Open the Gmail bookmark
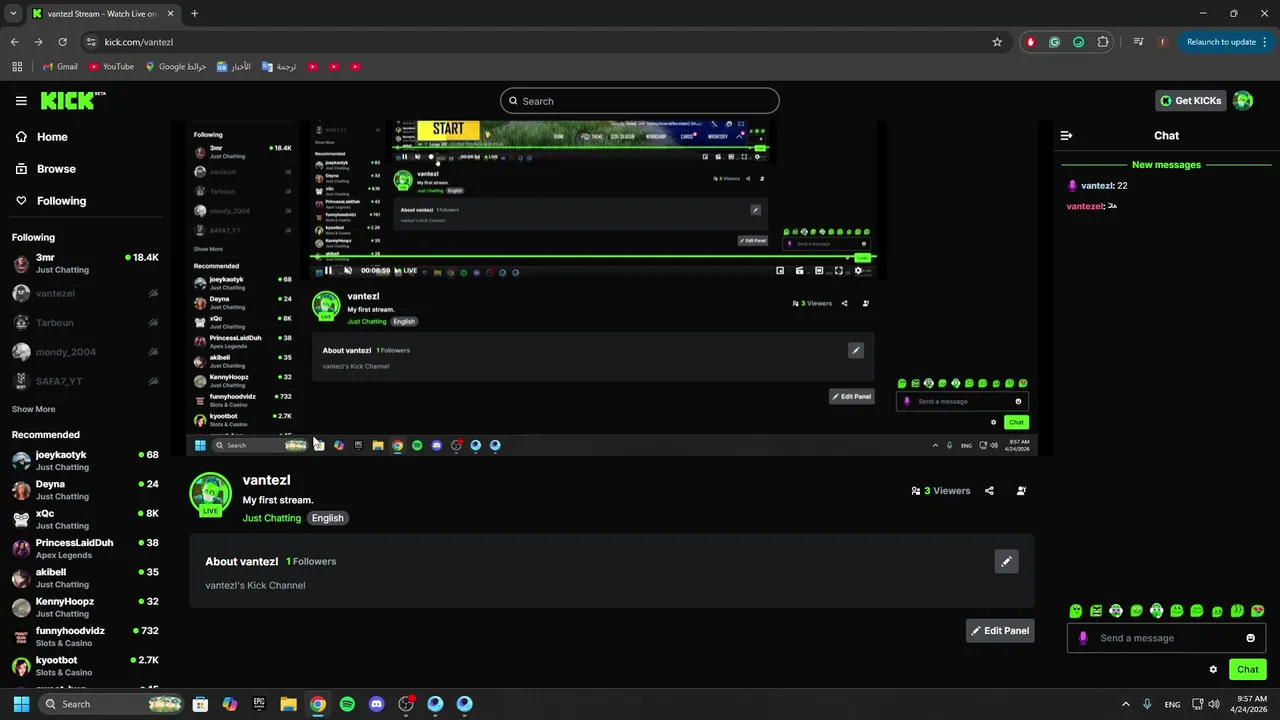The width and height of the screenshot is (1280, 720). tap(60, 67)
